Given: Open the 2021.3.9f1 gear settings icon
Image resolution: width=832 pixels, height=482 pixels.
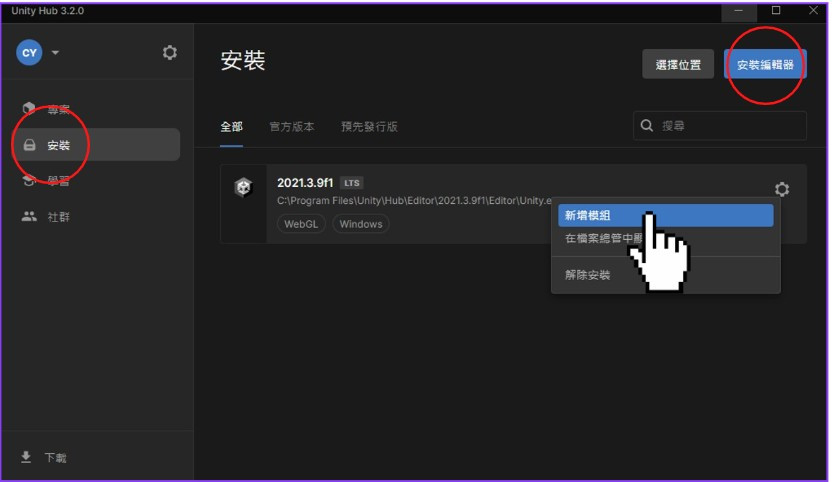Looking at the screenshot, I should pos(782,189).
